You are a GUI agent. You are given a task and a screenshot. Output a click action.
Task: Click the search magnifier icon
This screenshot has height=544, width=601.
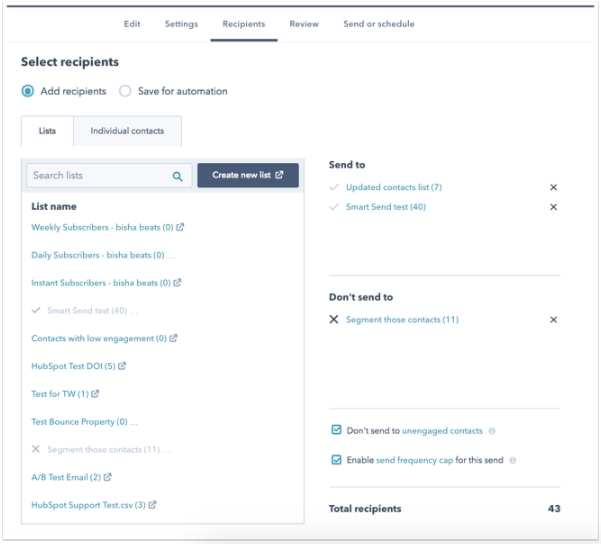pyautogui.click(x=177, y=176)
